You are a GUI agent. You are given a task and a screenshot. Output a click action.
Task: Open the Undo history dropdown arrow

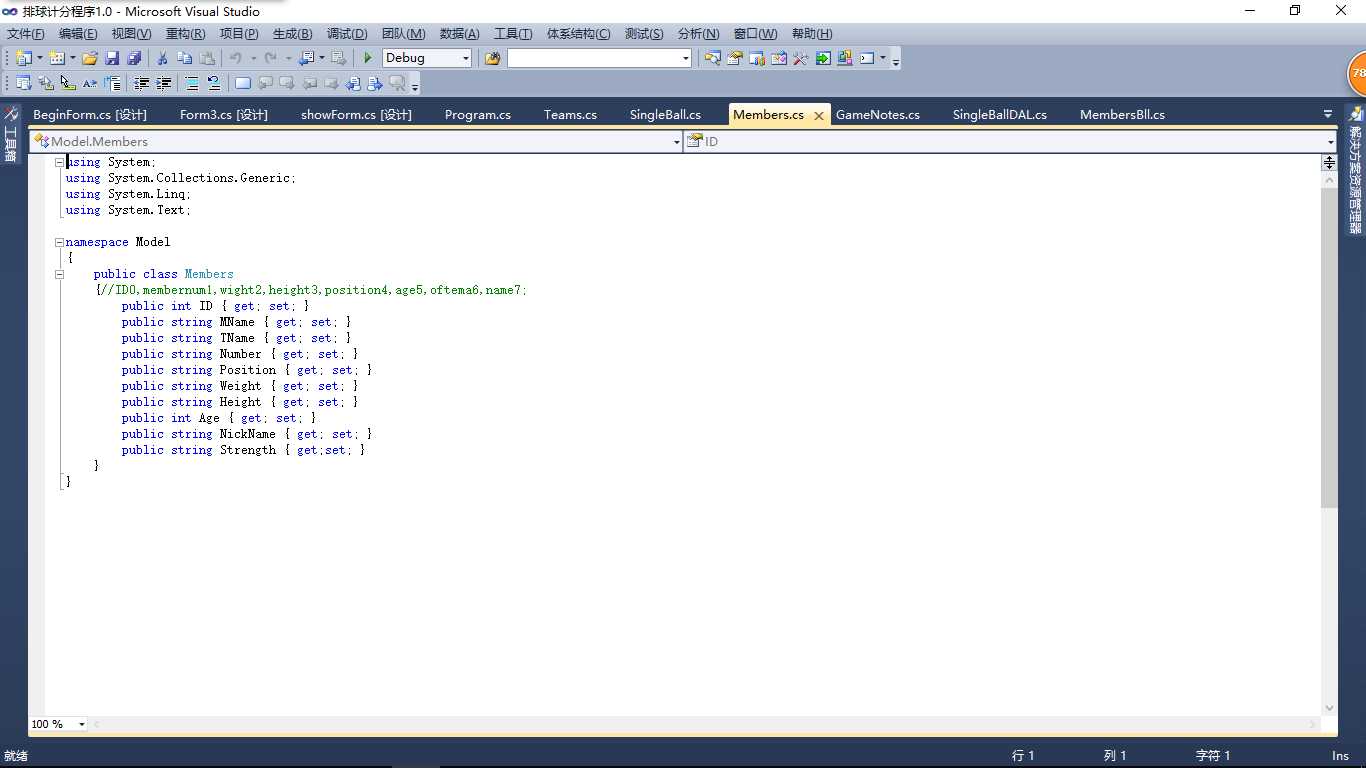click(x=253, y=58)
